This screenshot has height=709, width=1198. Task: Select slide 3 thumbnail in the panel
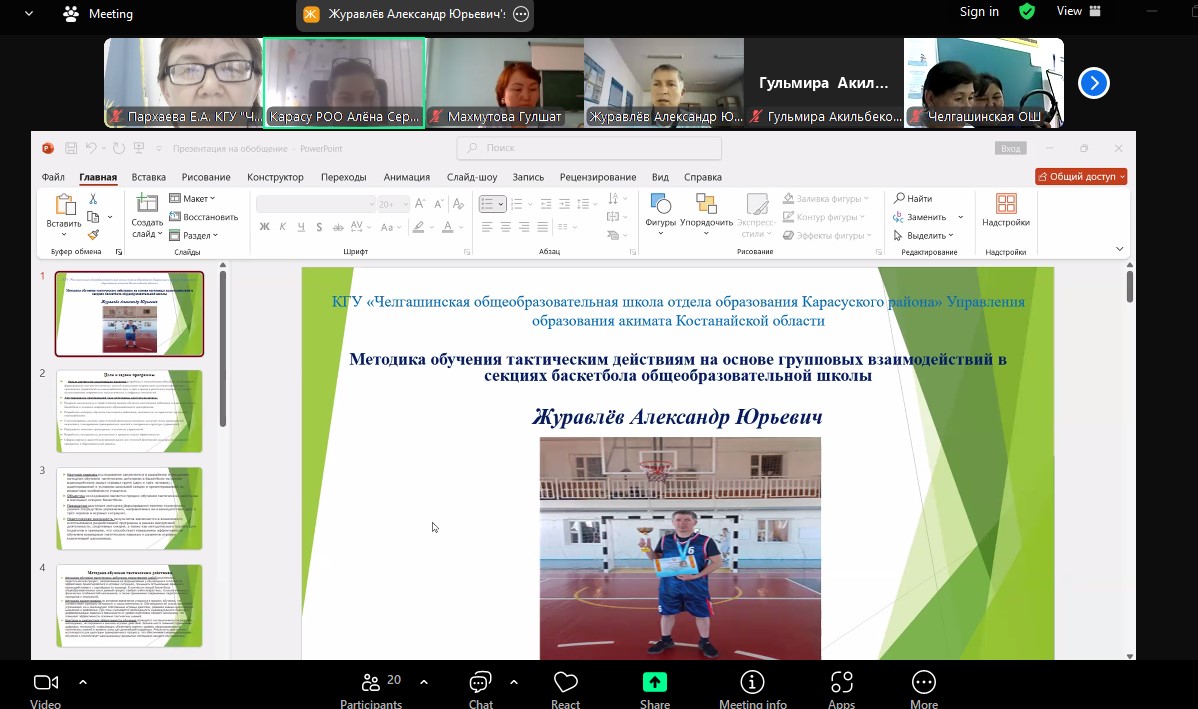click(x=129, y=508)
